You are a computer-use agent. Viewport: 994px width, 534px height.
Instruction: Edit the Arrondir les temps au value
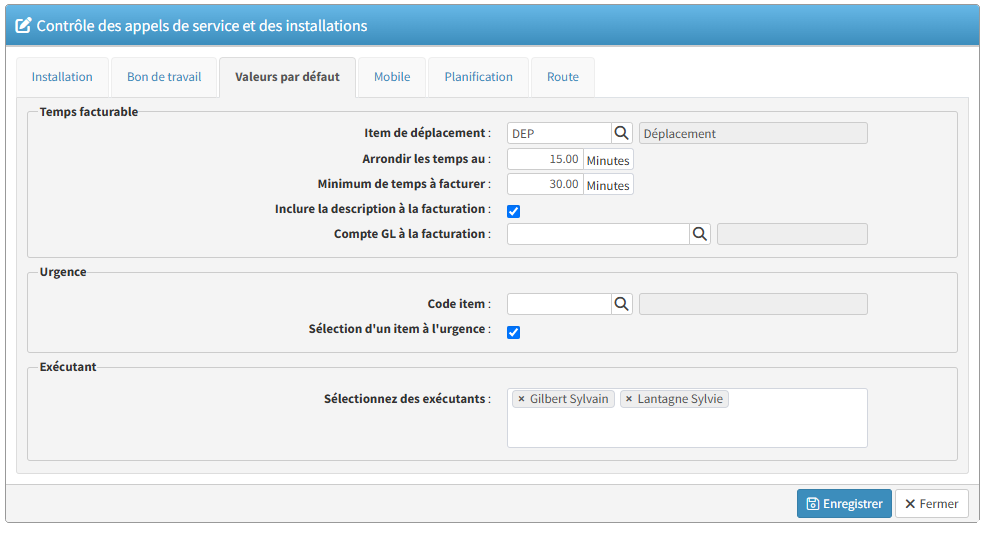click(545, 159)
